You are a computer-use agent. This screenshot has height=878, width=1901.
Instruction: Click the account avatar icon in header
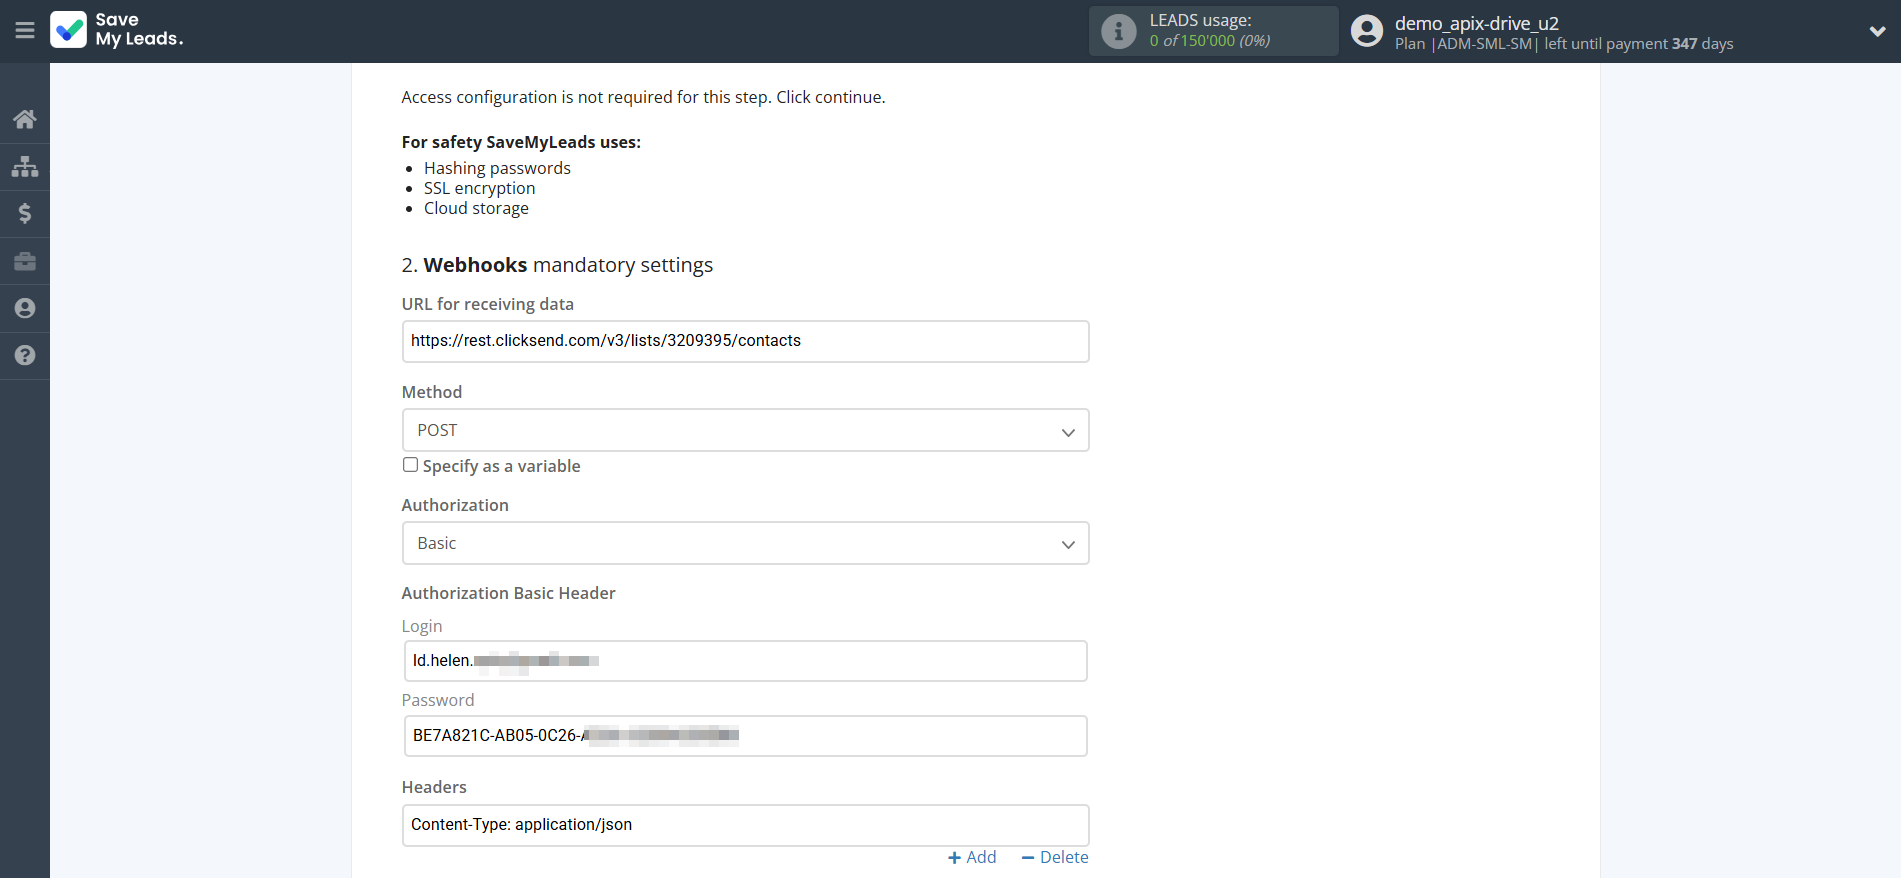click(1366, 31)
